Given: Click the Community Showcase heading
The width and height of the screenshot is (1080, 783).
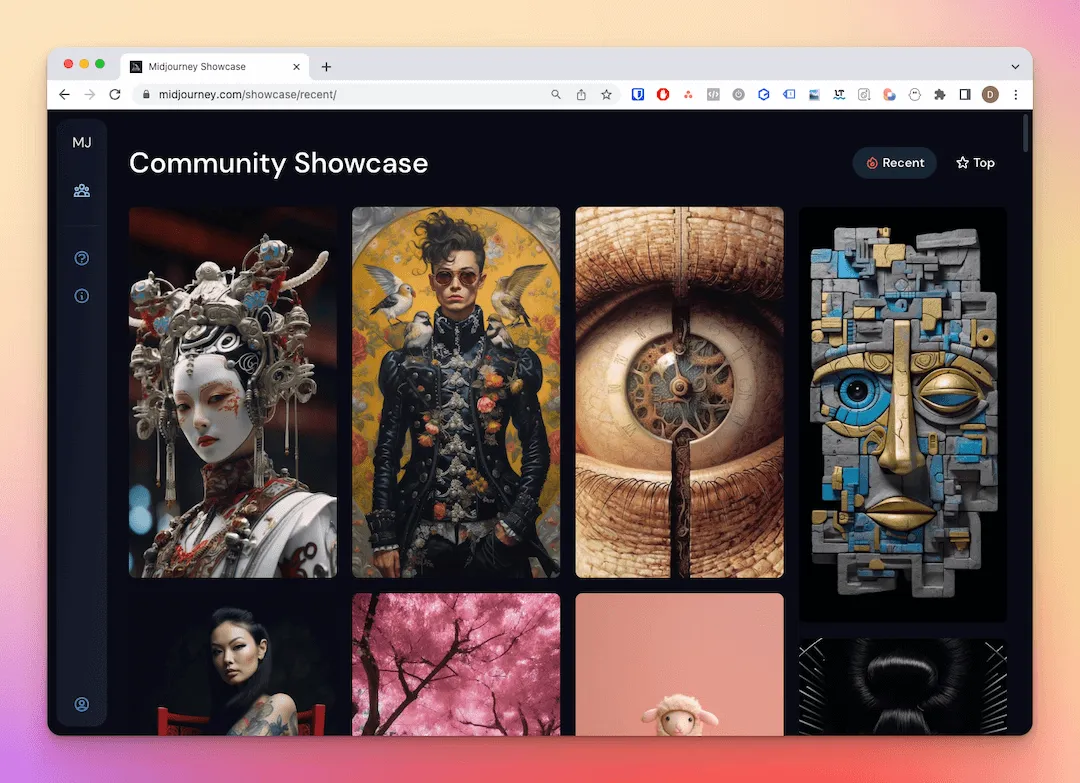Looking at the screenshot, I should pos(278,163).
